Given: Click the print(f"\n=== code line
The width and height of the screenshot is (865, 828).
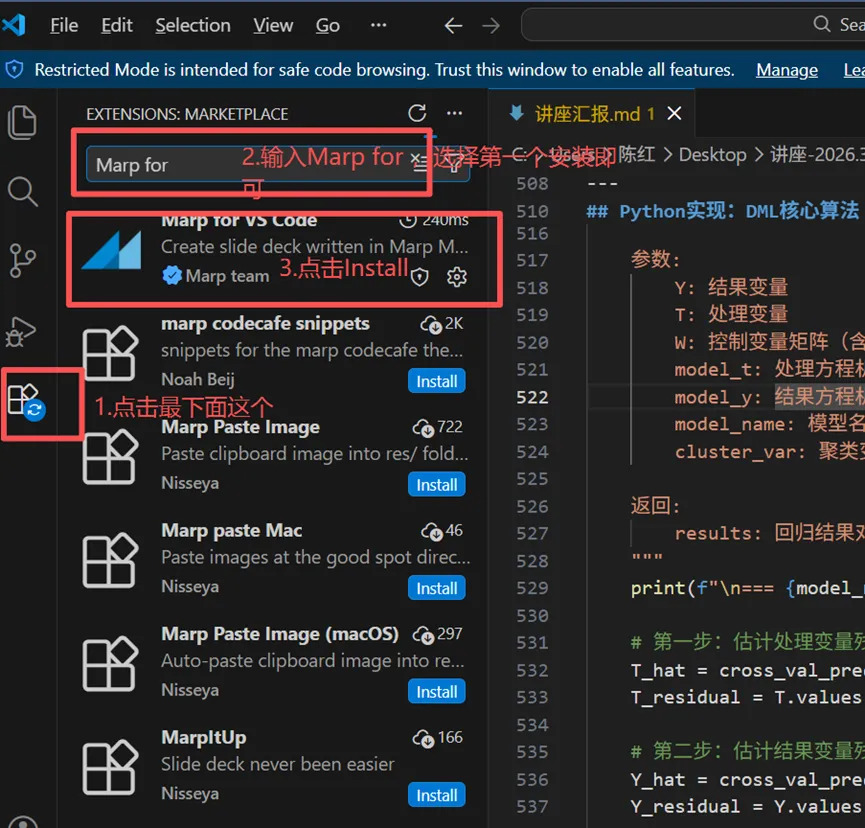Looking at the screenshot, I should [747, 588].
